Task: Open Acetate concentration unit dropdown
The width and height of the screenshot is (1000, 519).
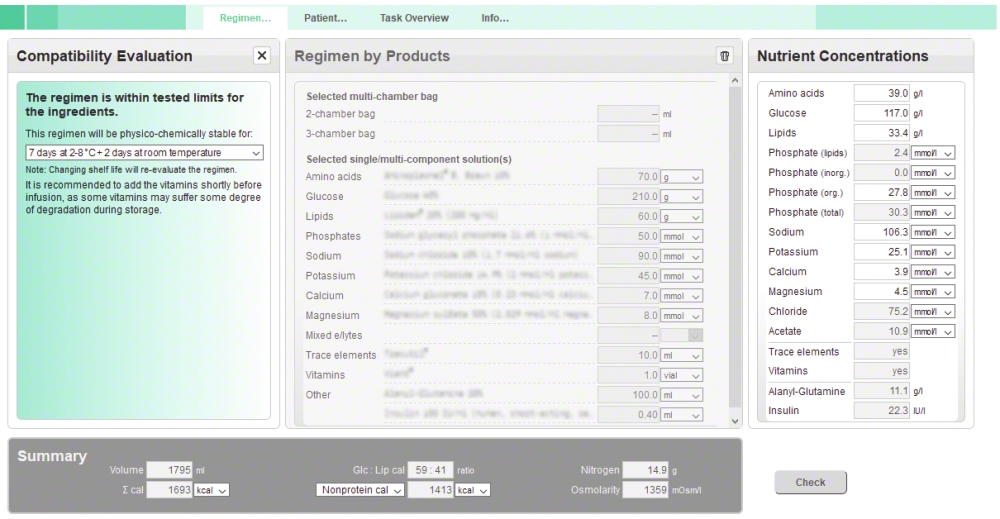Action: 932,331
